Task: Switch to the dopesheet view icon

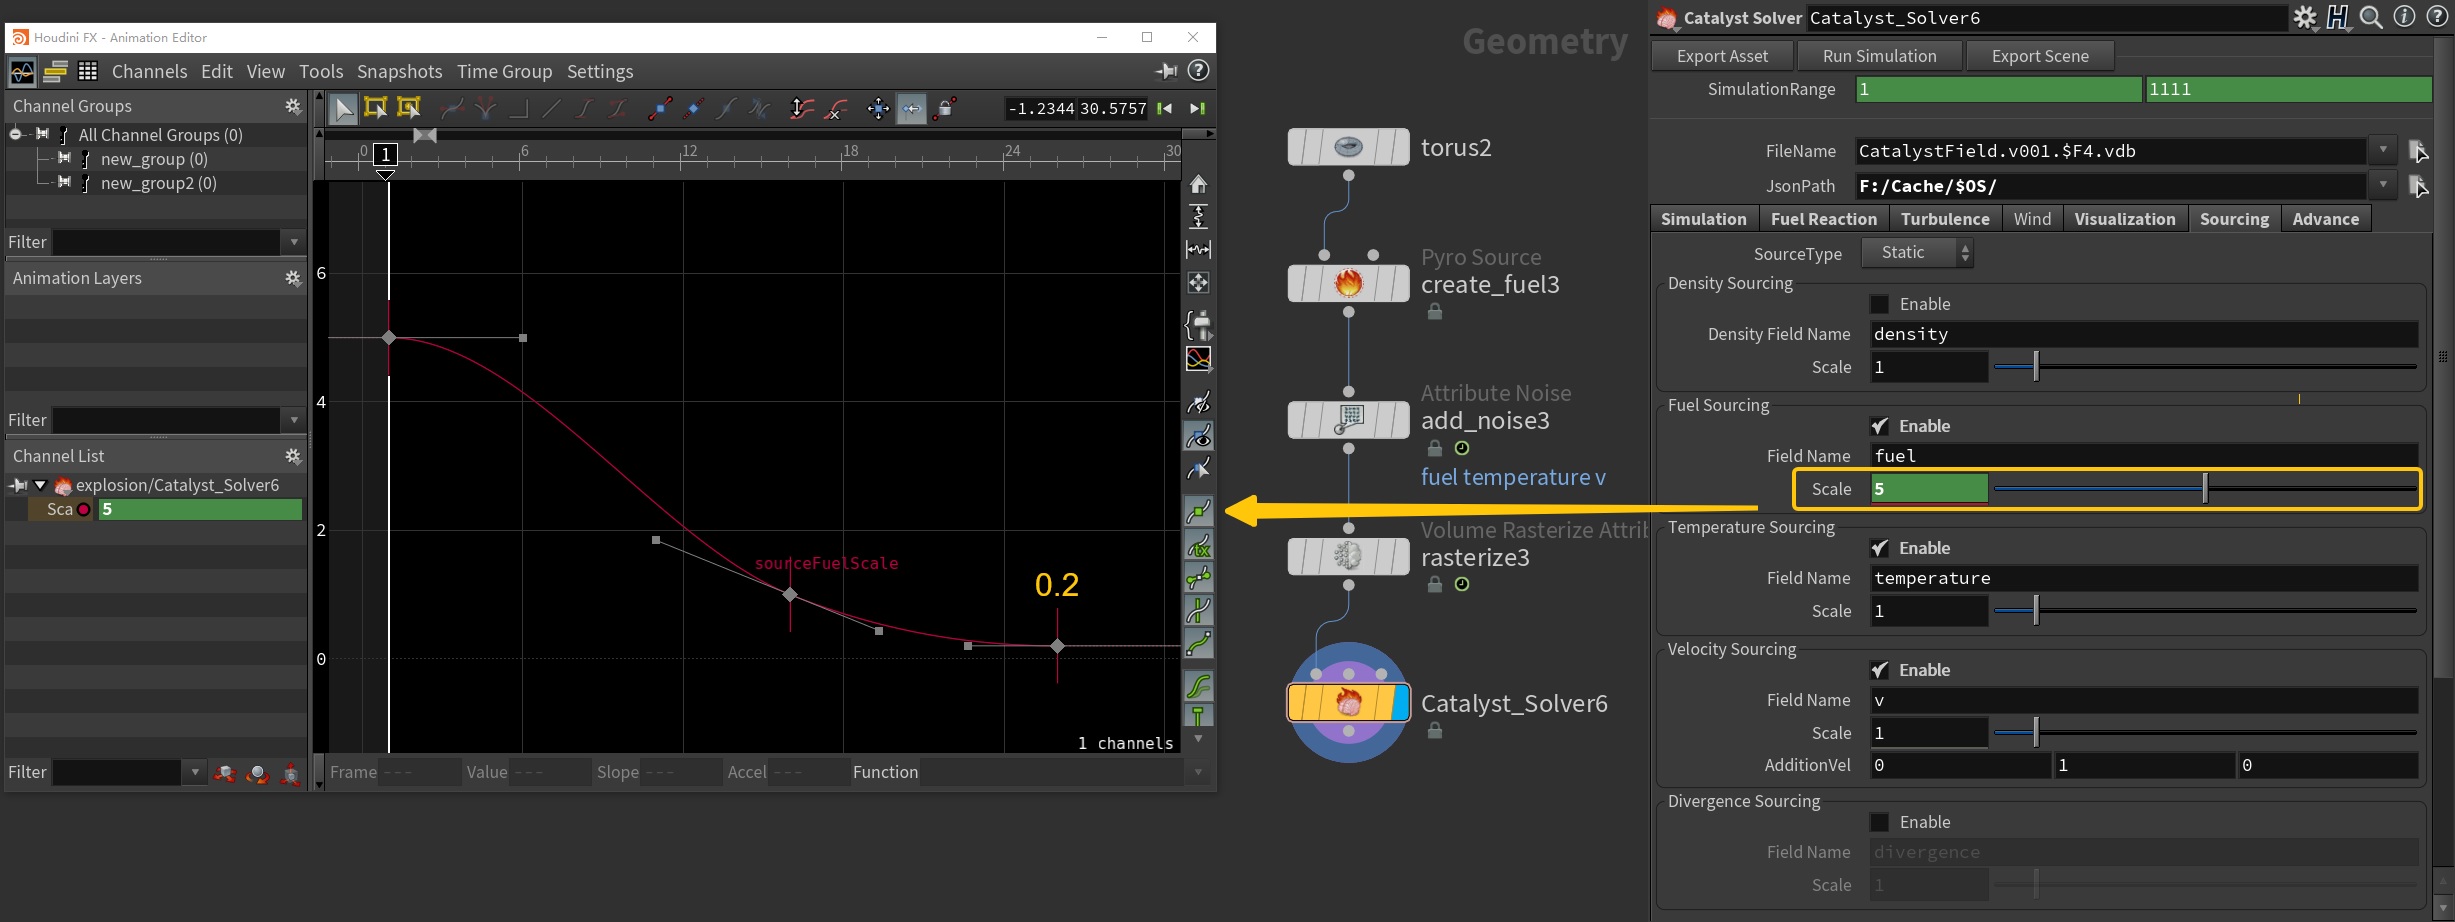Action: [x=55, y=71]
